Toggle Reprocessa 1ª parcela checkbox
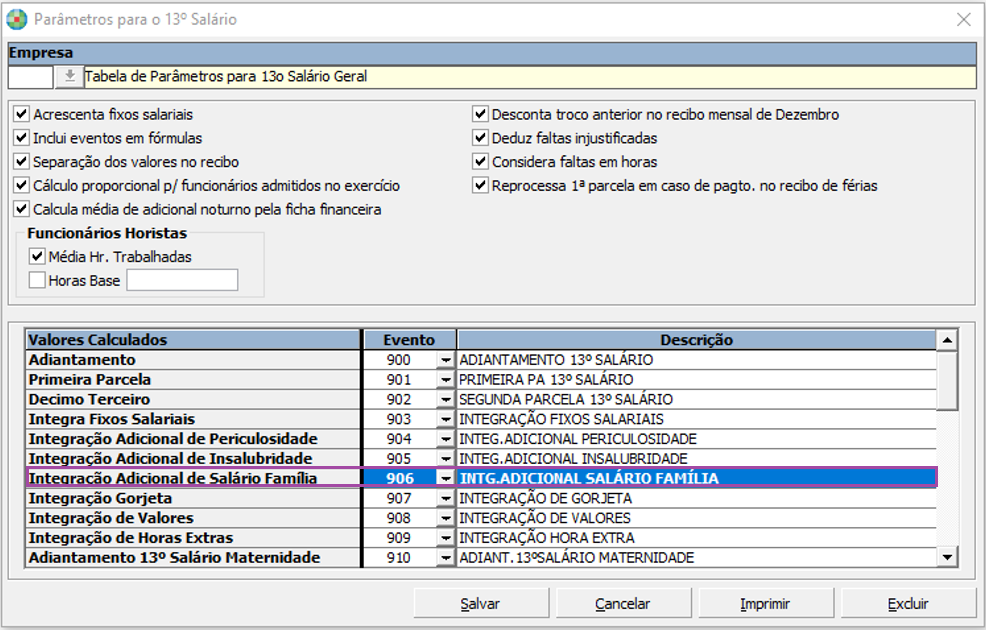 (480, 186)
